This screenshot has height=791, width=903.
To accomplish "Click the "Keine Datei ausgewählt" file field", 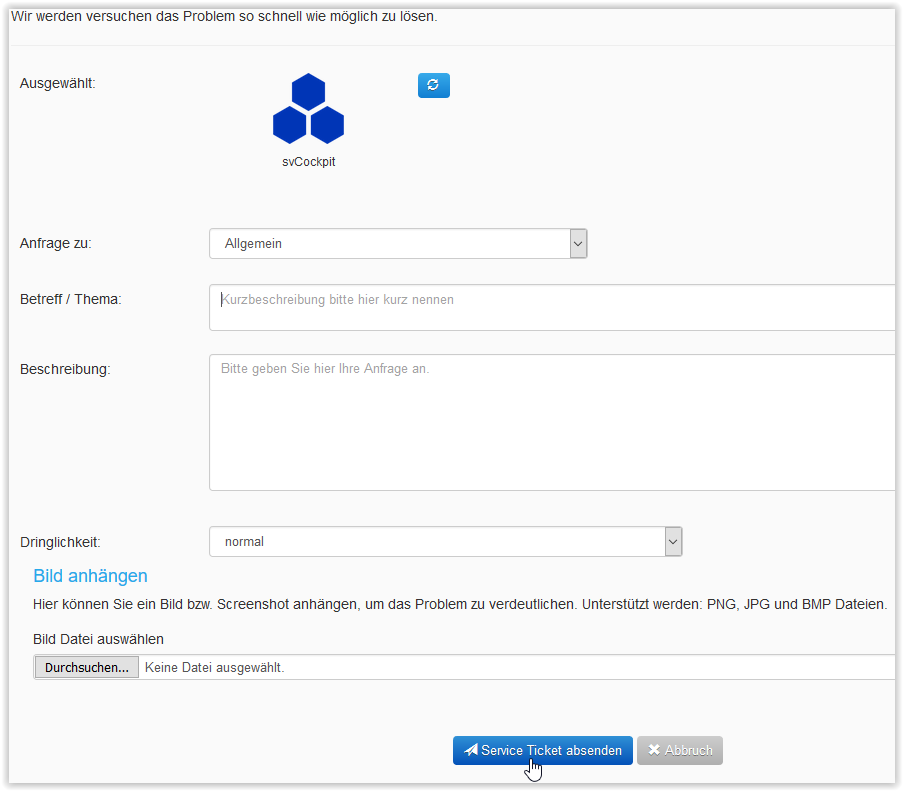I will pos(500,667).
